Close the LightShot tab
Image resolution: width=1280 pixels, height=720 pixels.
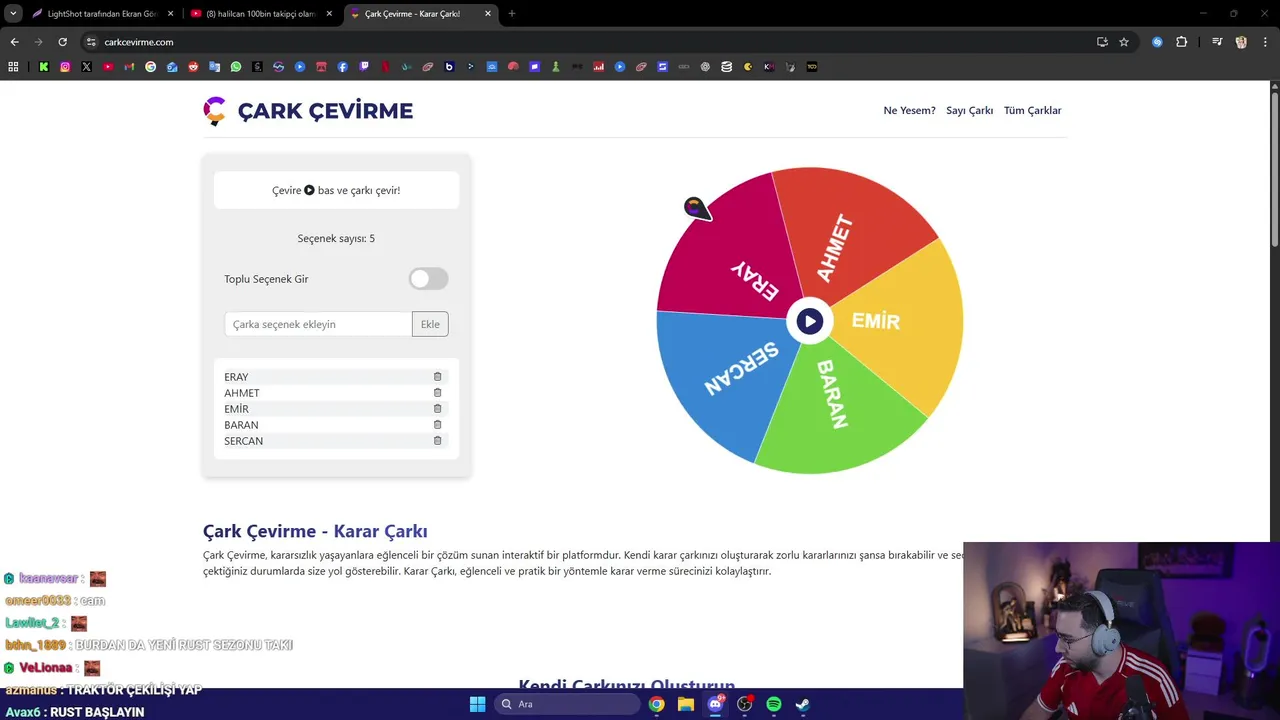click(170, 14)
